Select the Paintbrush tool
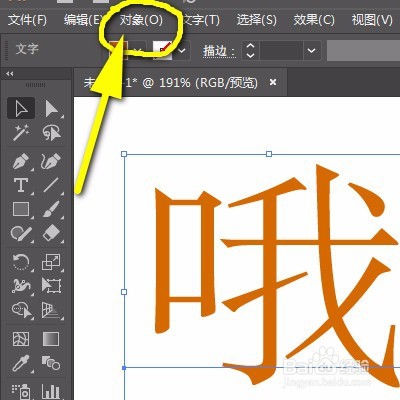Screen dimensions: 400x400 (x=51, y=209)
